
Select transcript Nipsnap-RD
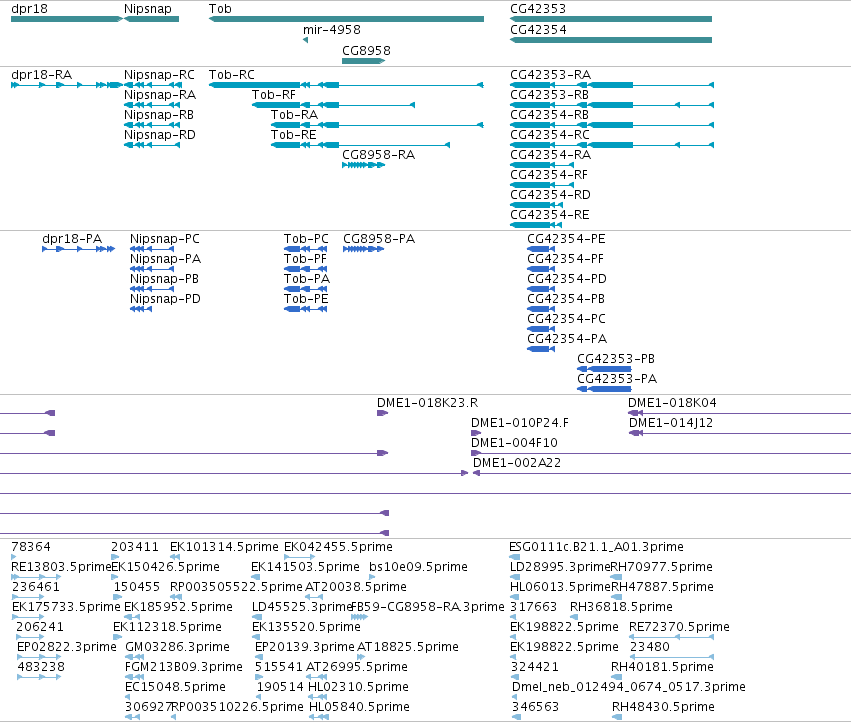point(152,145)
